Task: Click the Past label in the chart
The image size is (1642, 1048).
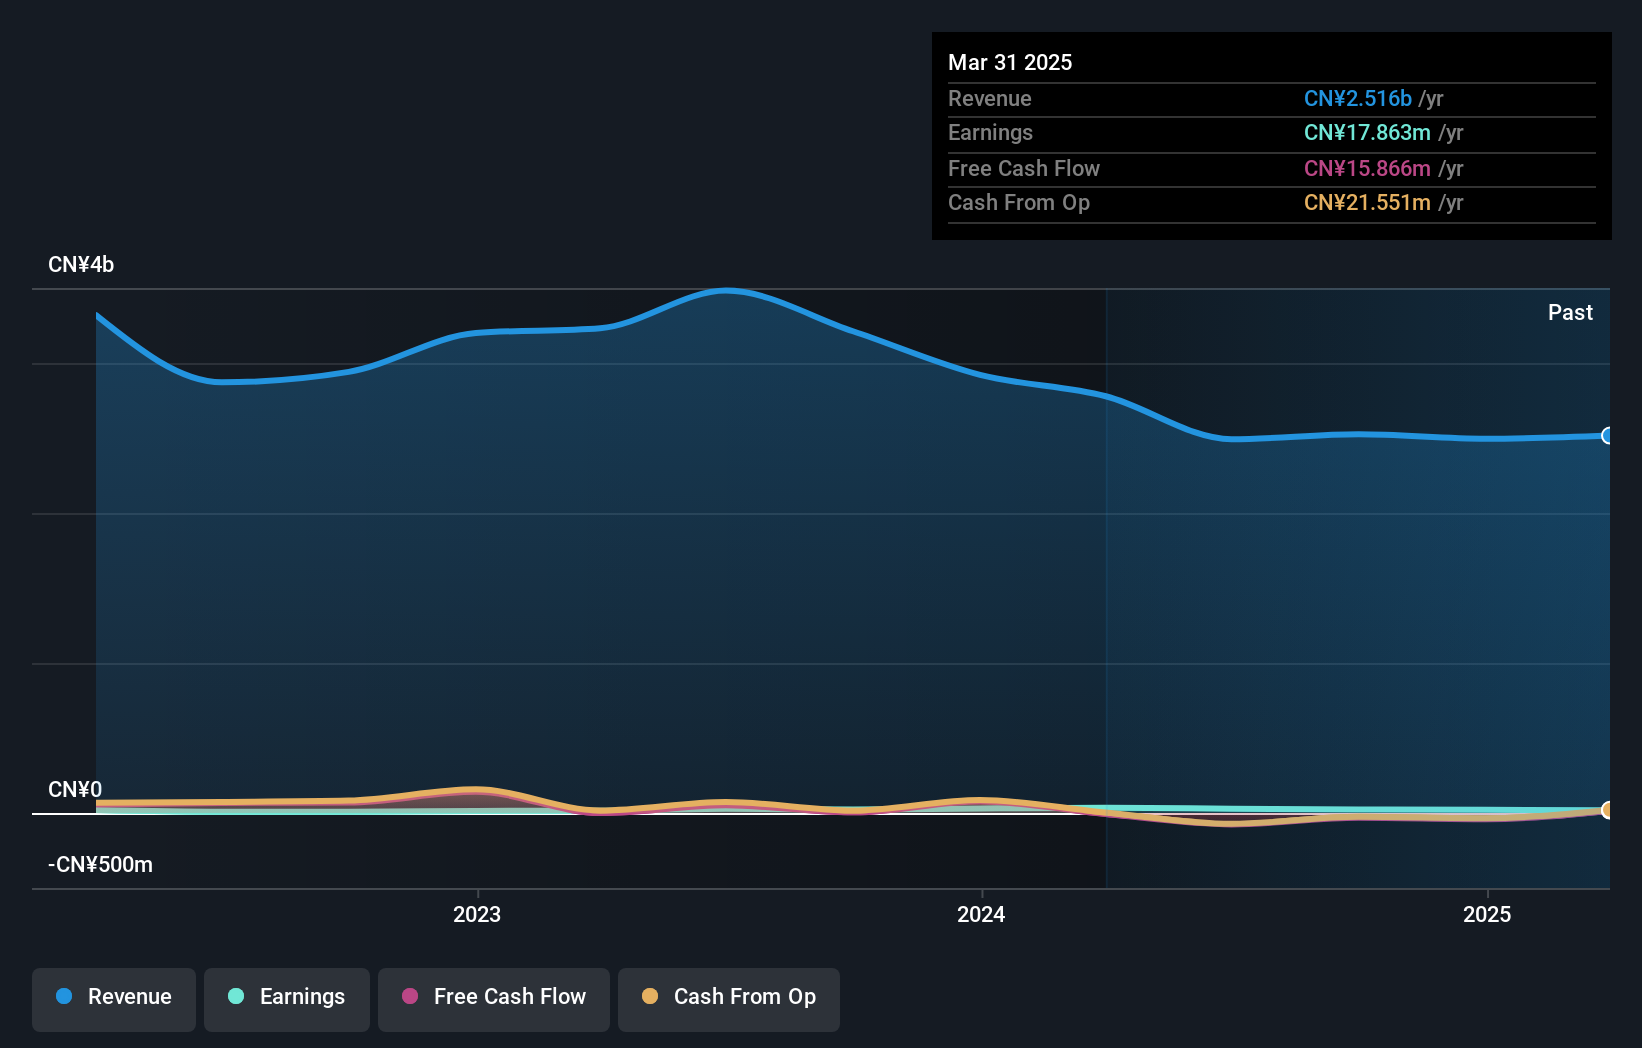Action: pyautogui.click(x=1570, y=312)
